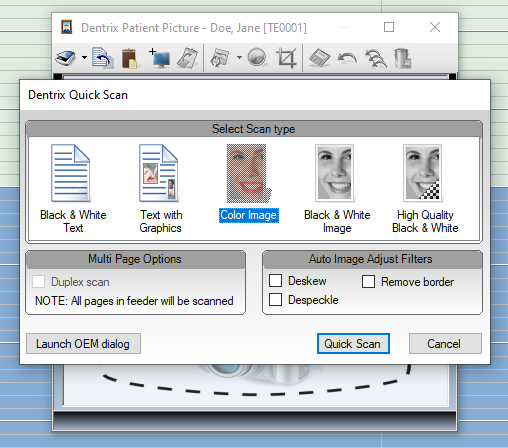Click the undo all changes icon

coord(376,58)
